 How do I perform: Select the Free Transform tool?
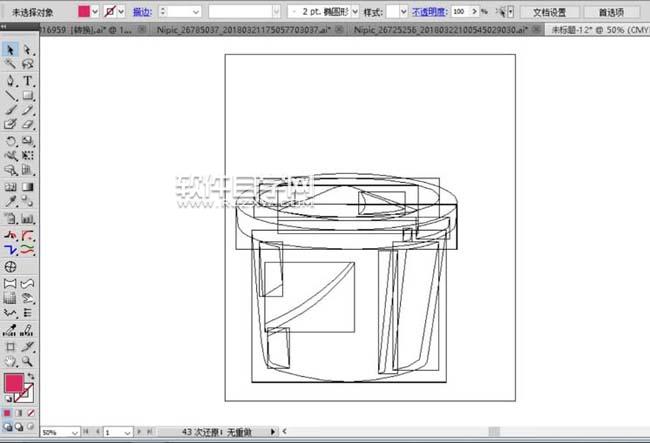pyautogui.click(x=27, y=156)
